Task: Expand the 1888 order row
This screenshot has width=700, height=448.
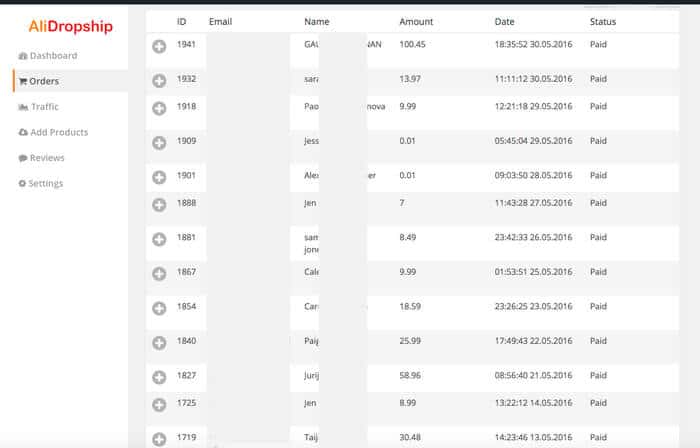Action: 159,205
